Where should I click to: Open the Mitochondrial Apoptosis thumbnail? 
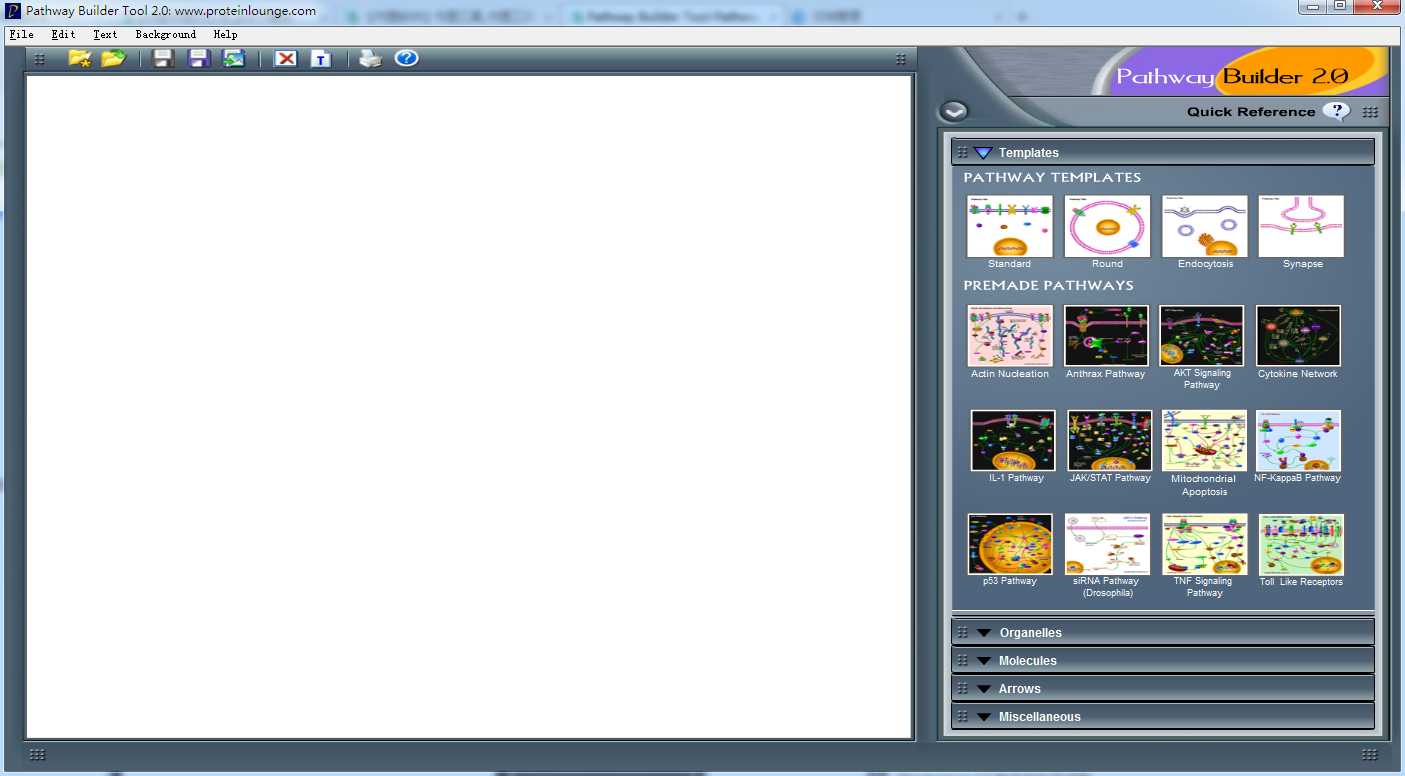pos(1204,440)
